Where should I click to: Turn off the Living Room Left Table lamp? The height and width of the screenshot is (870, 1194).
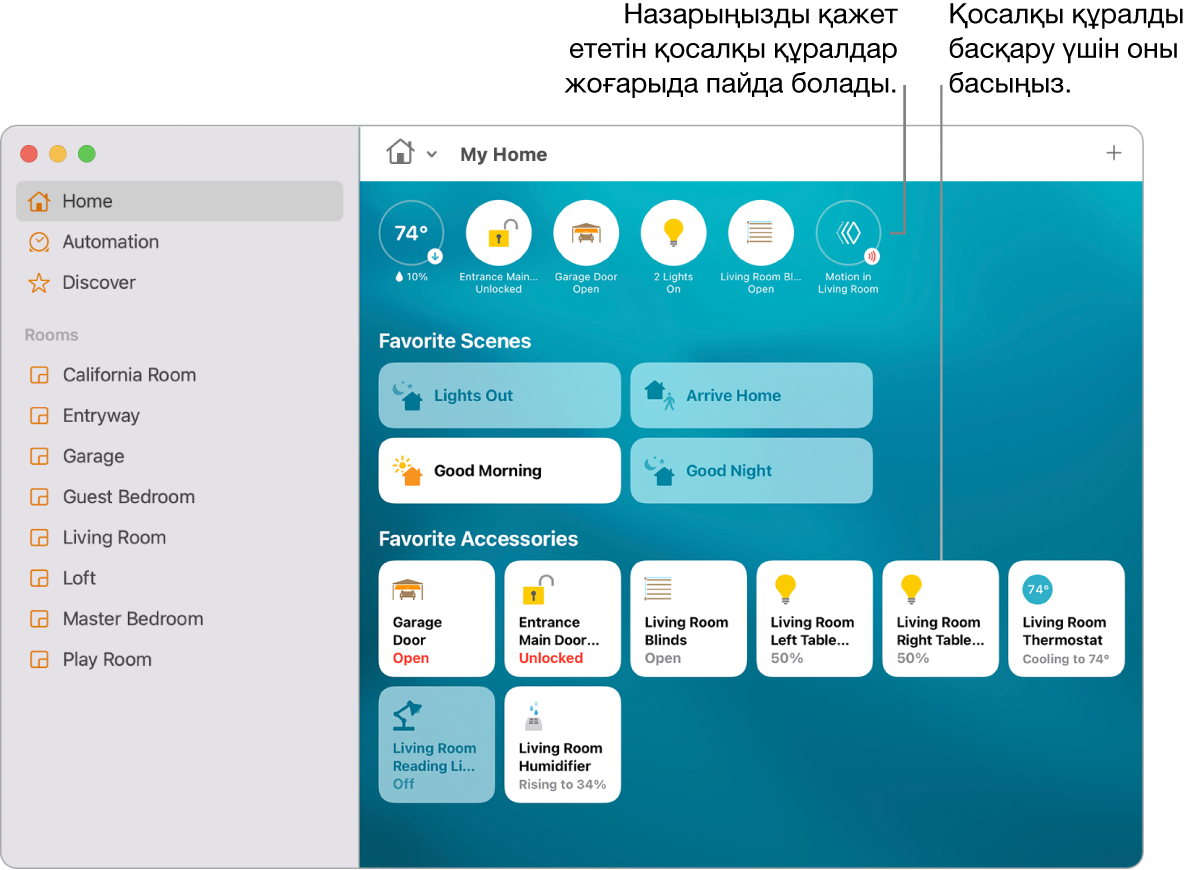point(813,618)
